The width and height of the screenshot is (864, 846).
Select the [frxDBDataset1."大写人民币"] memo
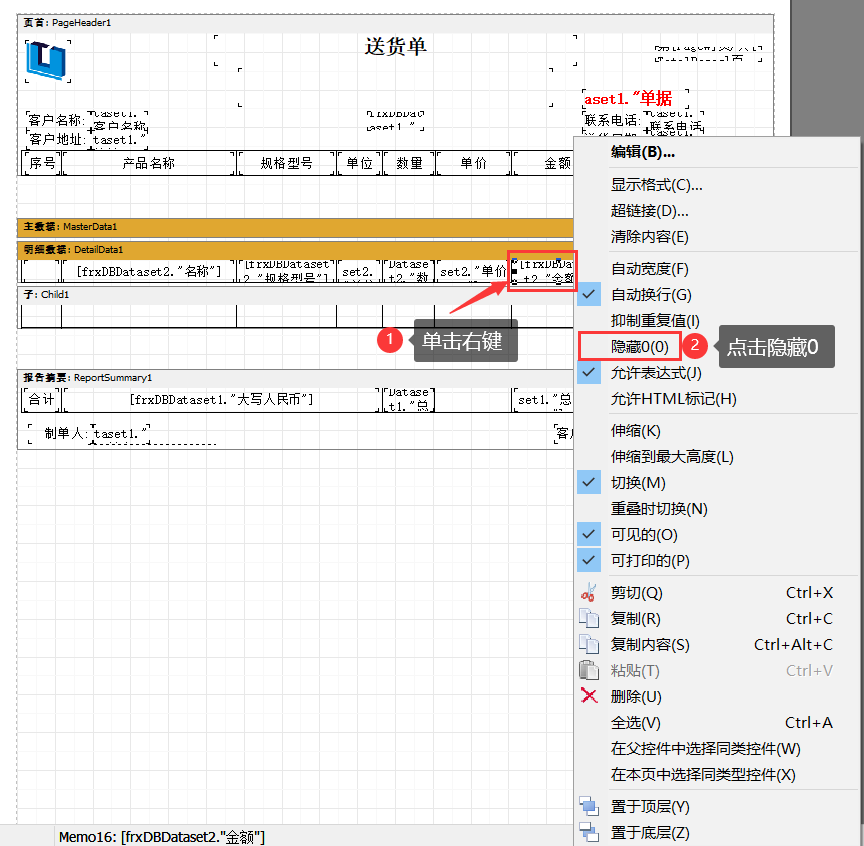(222, 400)
